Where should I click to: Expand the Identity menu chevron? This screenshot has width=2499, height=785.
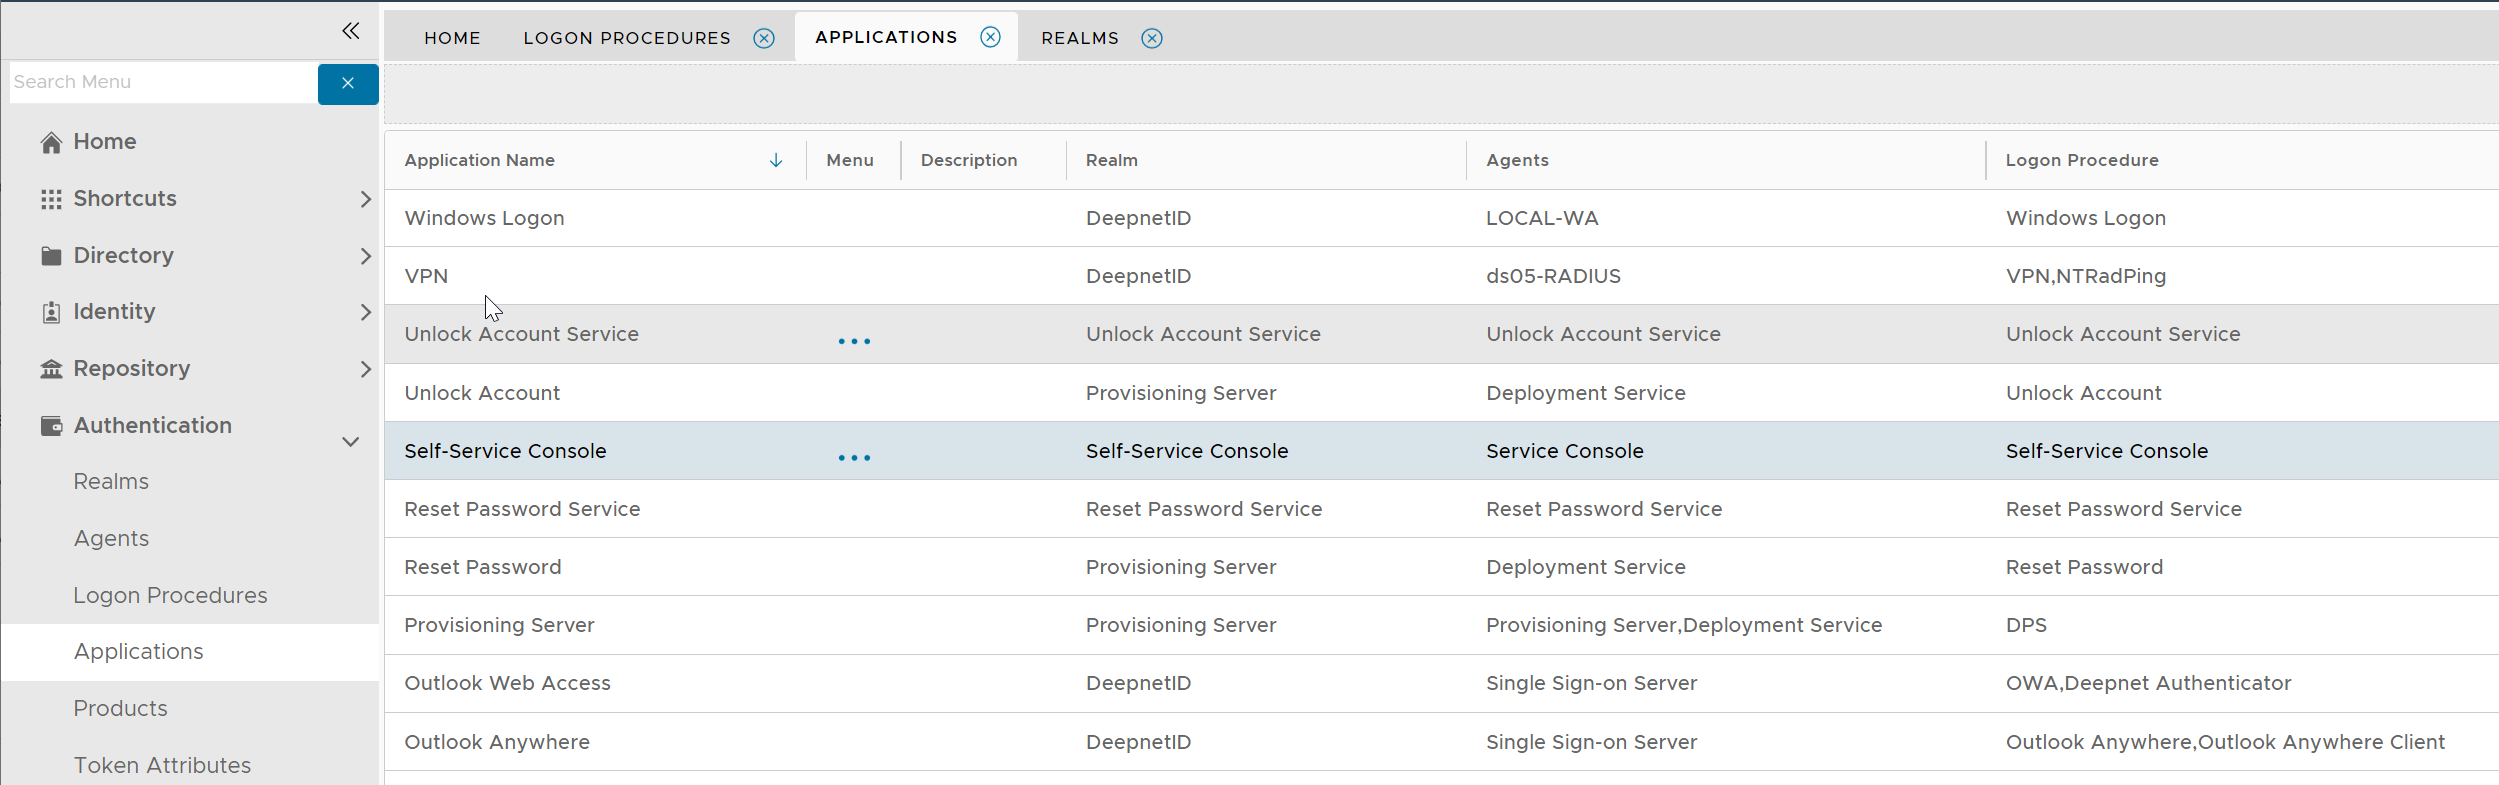(x=365, y=312)
